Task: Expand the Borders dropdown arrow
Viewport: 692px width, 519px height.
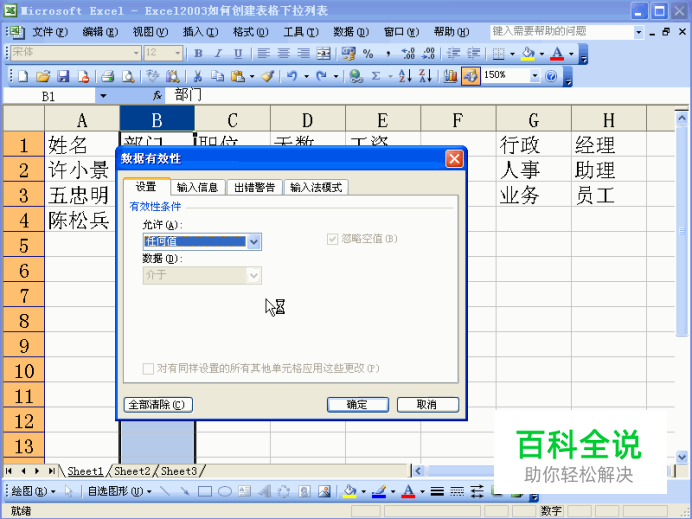Action: tap(512, 54)
